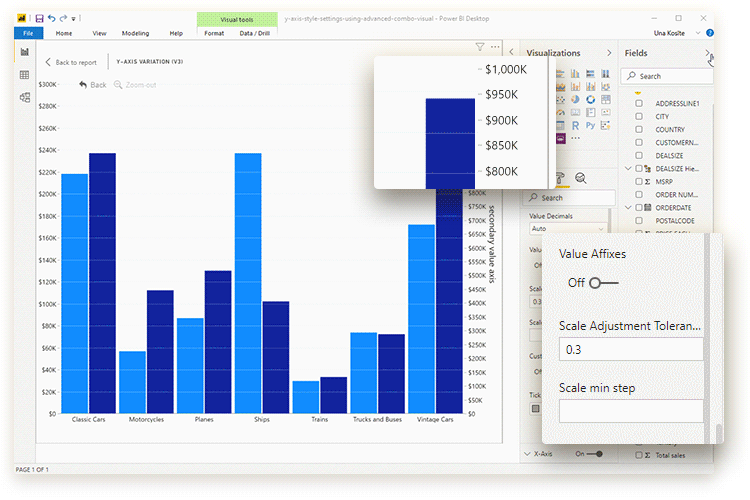
Task: Collapse the Visualizations pane
Action: pos(609,53)
